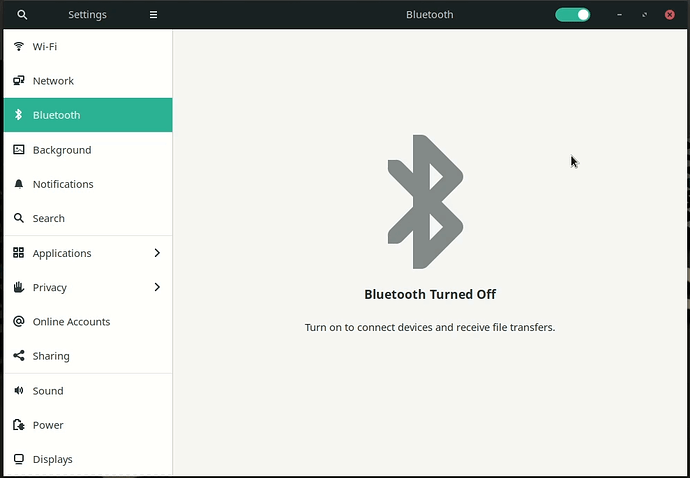This screenshot has height=478, width=690.
Task: Go to Sharing label in sidebar
Action: pos(51,356)
